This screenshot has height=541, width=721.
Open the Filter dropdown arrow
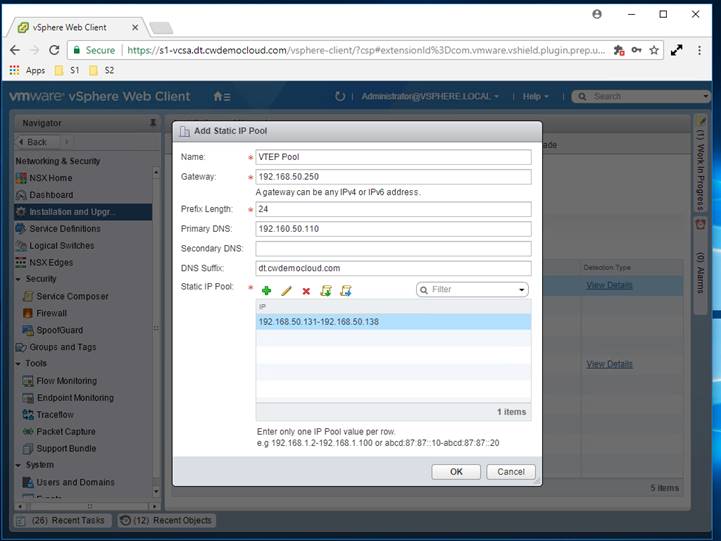tap(521, 290)
